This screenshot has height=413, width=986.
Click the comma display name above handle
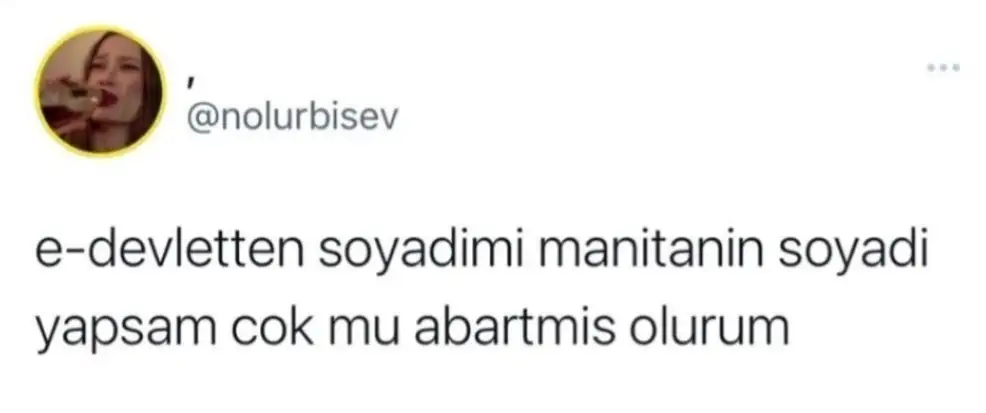pos(192,83)
